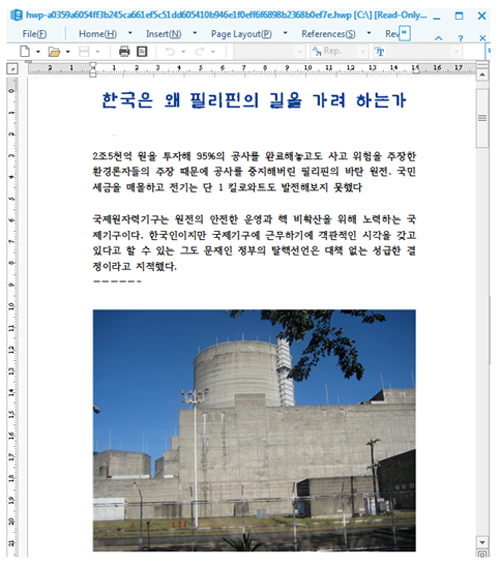Click the split-view handle above scrollbar
The height and width of the screenshot is (566, 500).
point(482,65)
